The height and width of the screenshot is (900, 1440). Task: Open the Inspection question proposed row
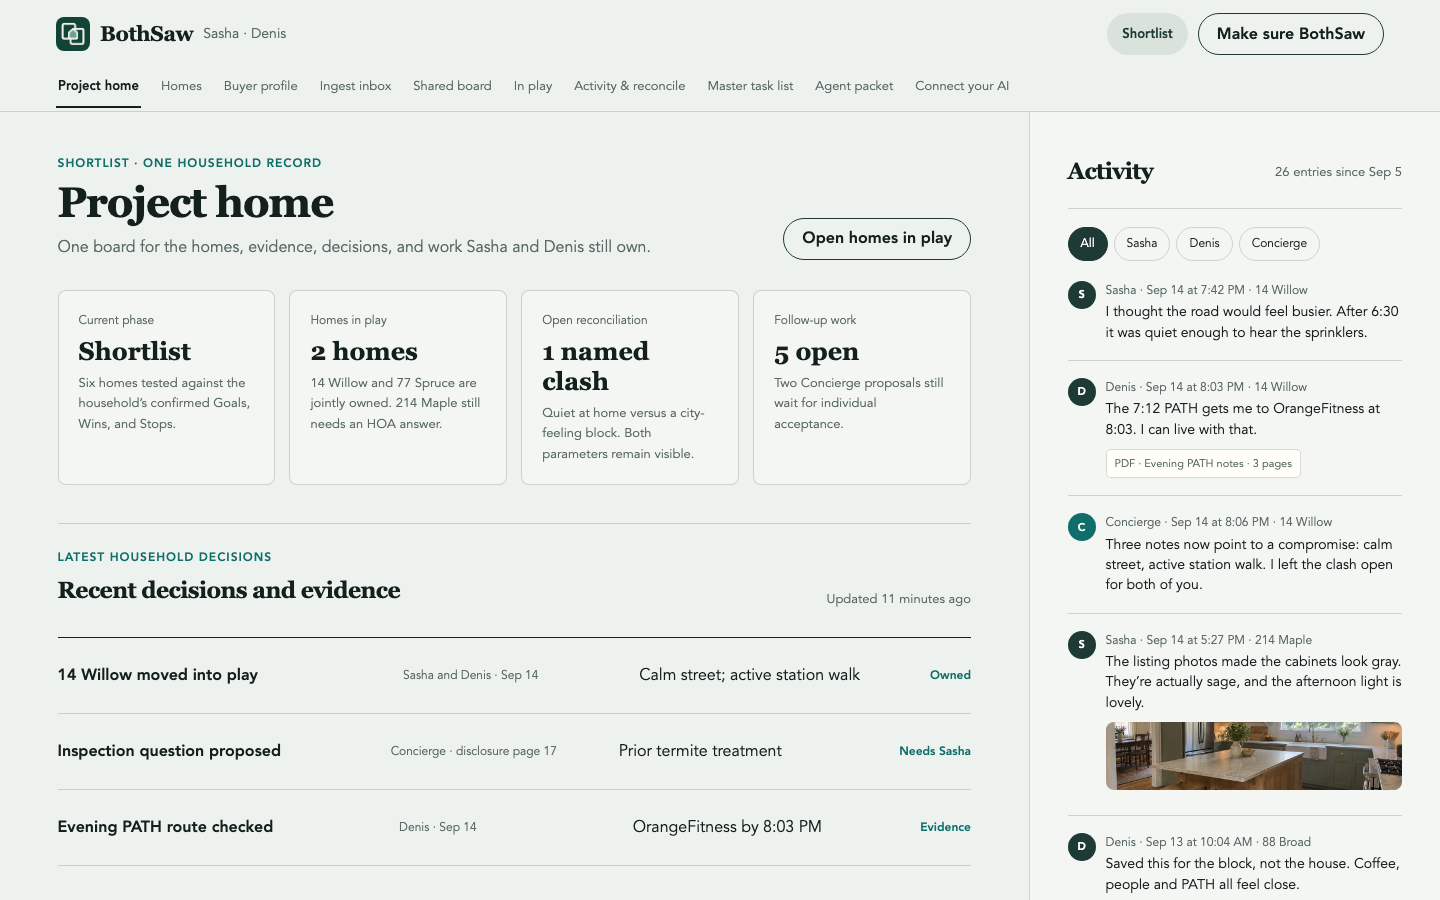514,751
